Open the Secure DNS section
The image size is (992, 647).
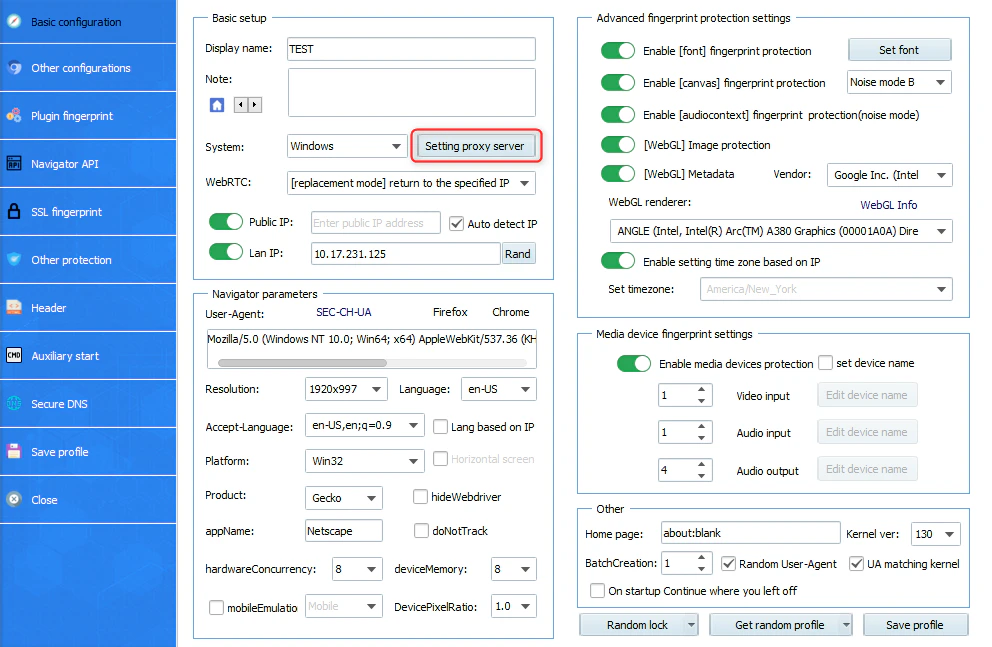(88, 404)
